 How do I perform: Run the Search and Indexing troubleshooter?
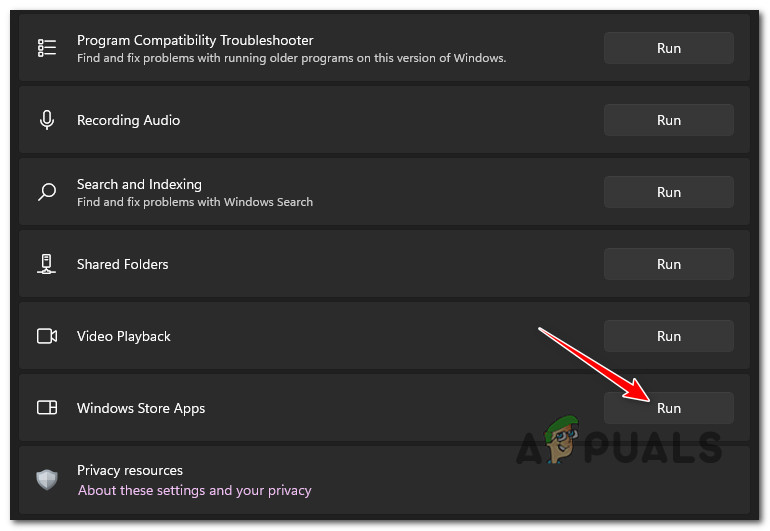(x=668, y=192)
